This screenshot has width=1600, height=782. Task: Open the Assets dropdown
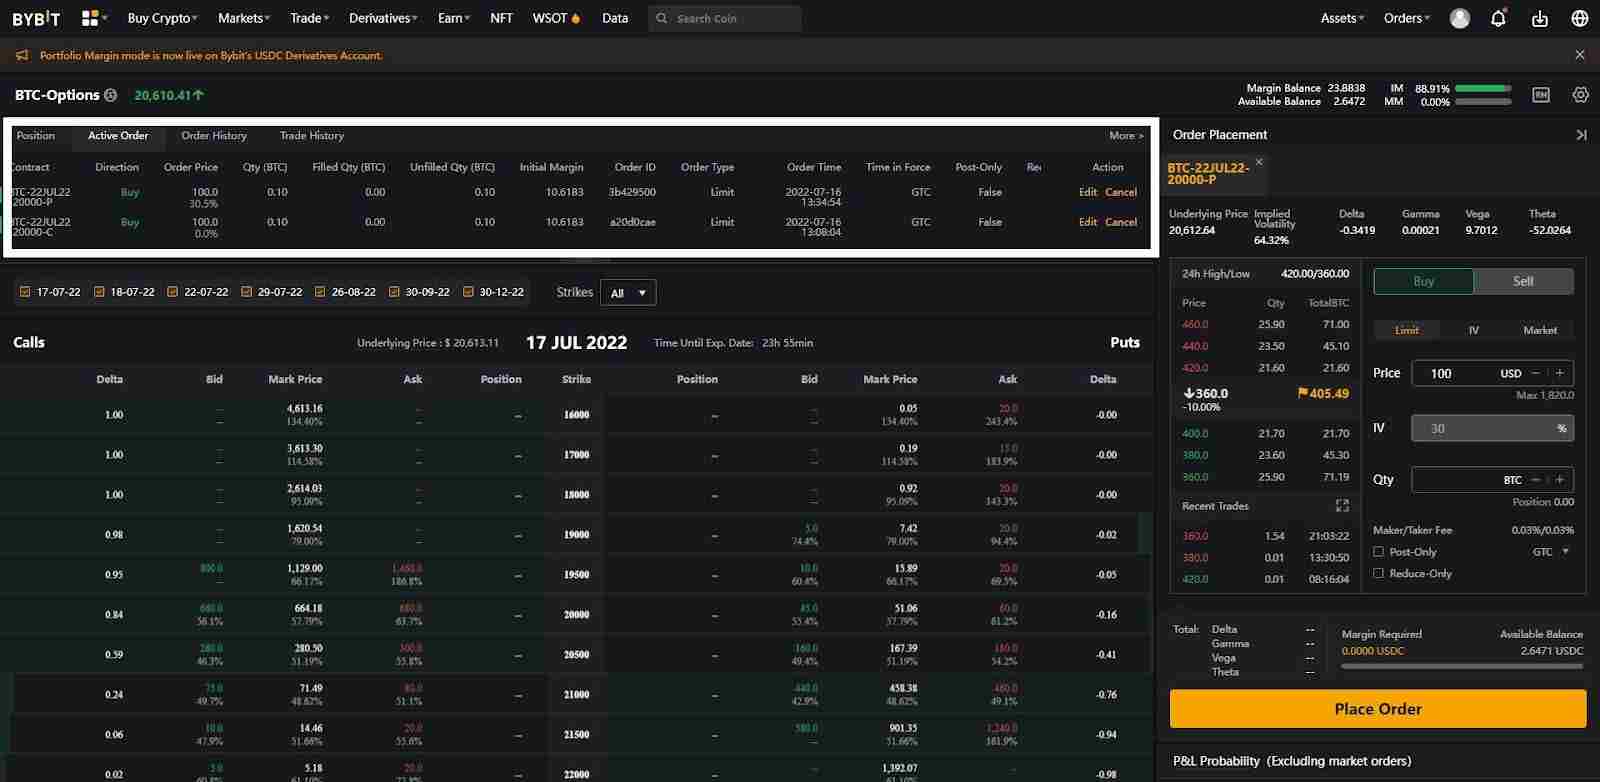click(x=1342, y=18)
